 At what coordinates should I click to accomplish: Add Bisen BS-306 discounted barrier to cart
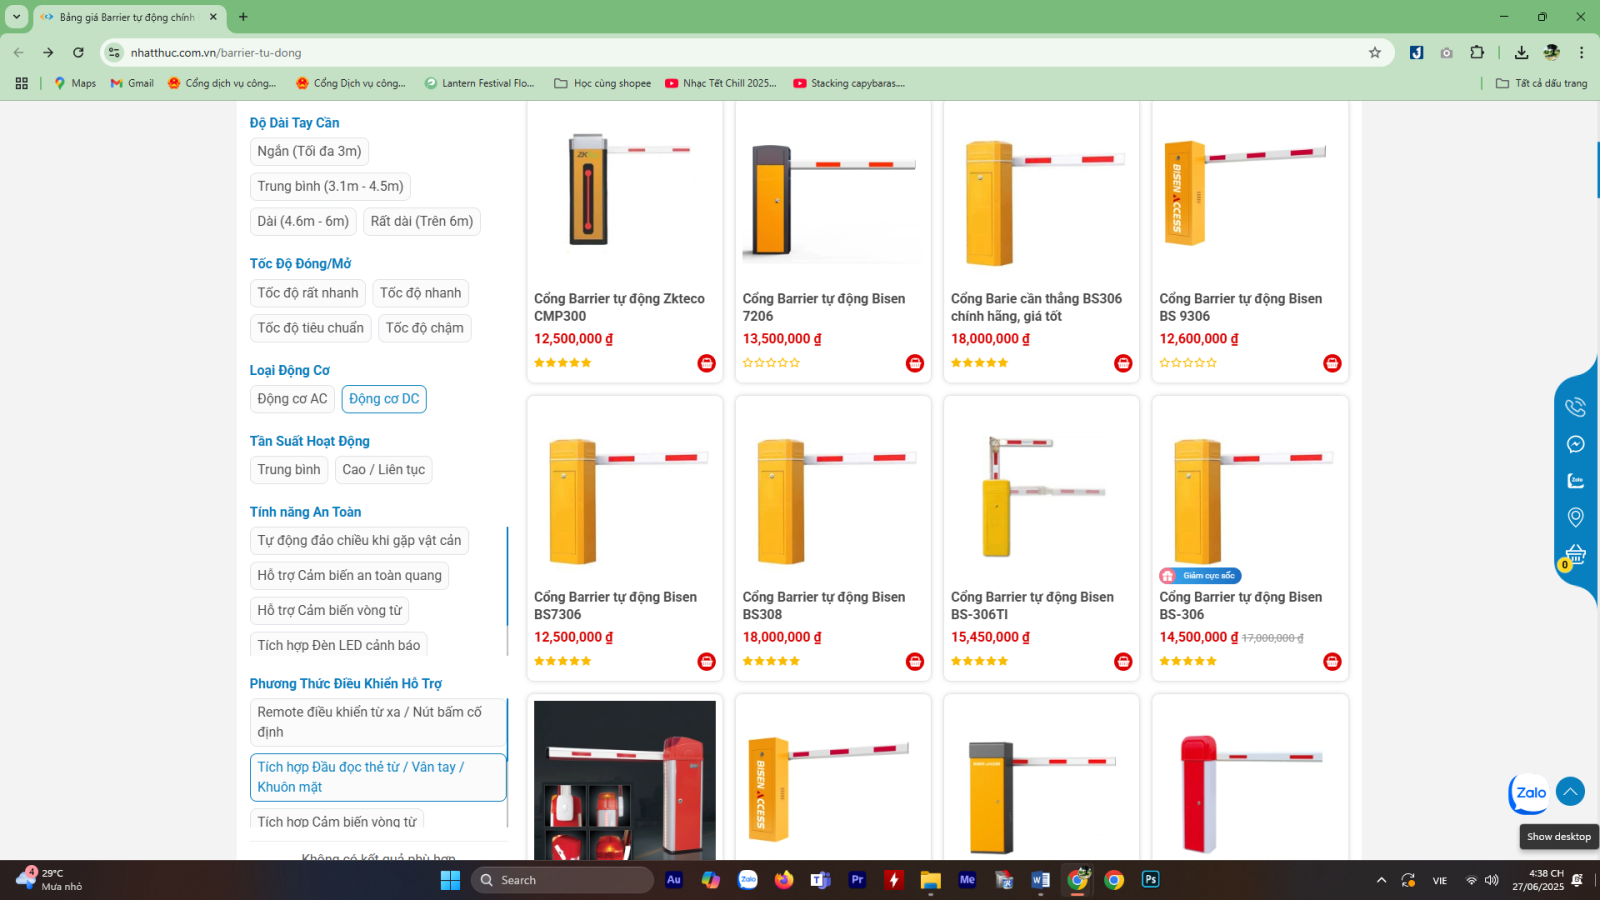1332,661
